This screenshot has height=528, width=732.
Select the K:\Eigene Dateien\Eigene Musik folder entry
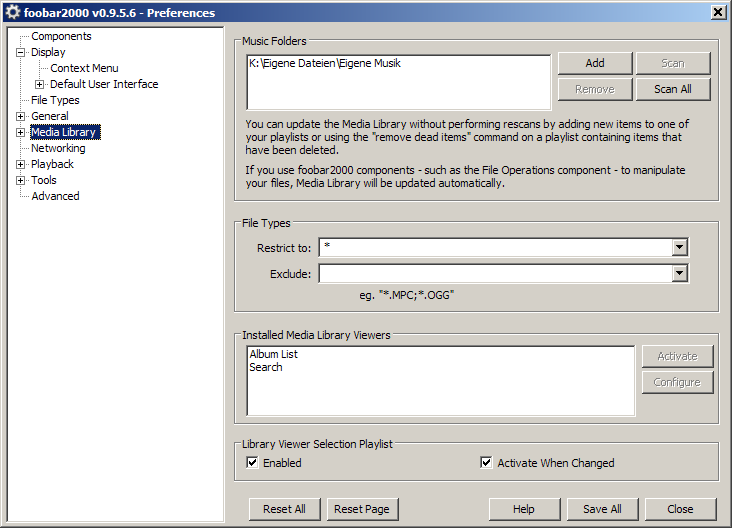tap(325, 63)
